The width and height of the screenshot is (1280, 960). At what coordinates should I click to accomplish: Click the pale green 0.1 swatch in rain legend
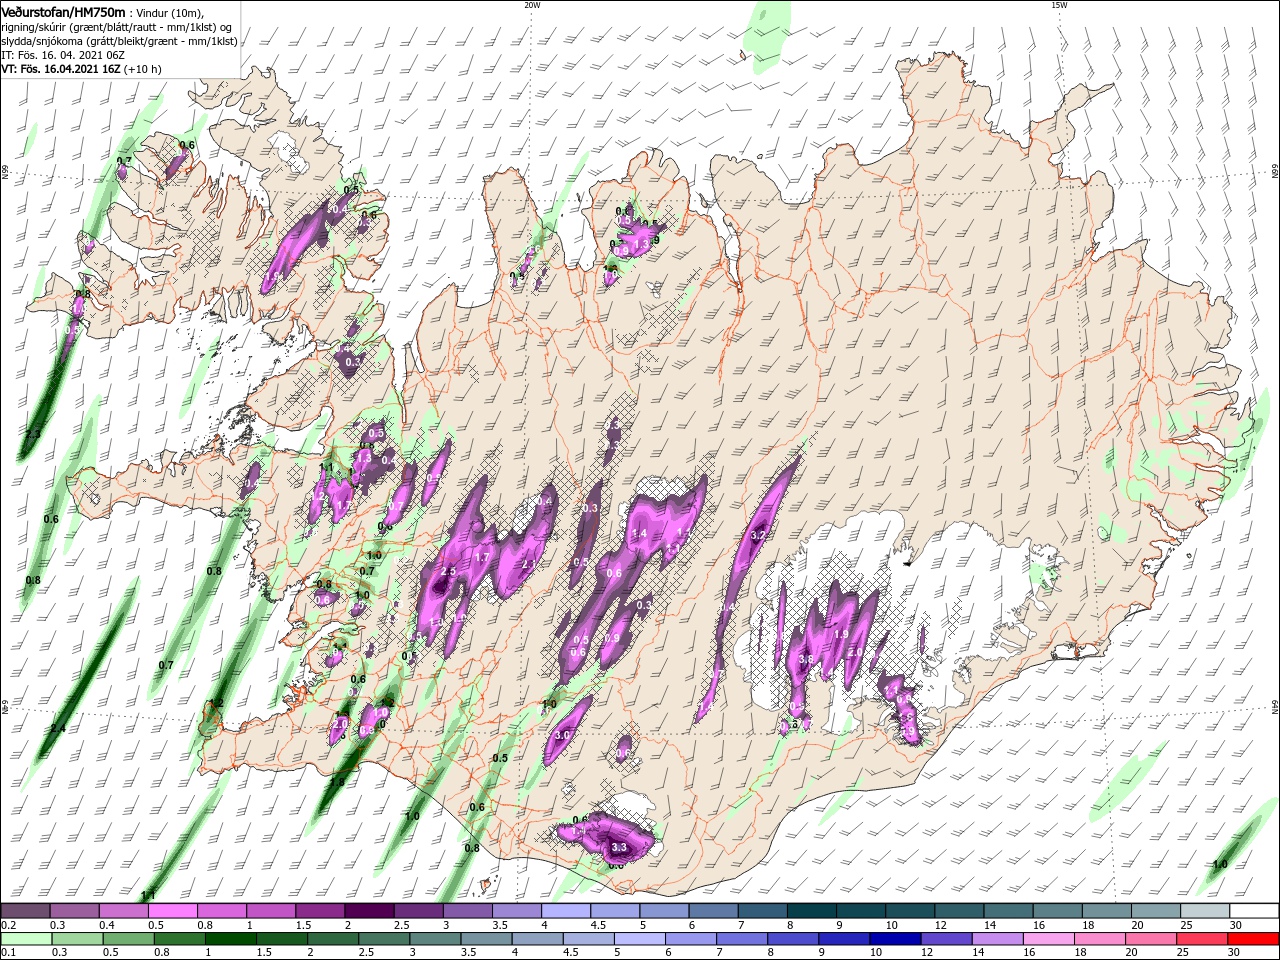[25, 939]
